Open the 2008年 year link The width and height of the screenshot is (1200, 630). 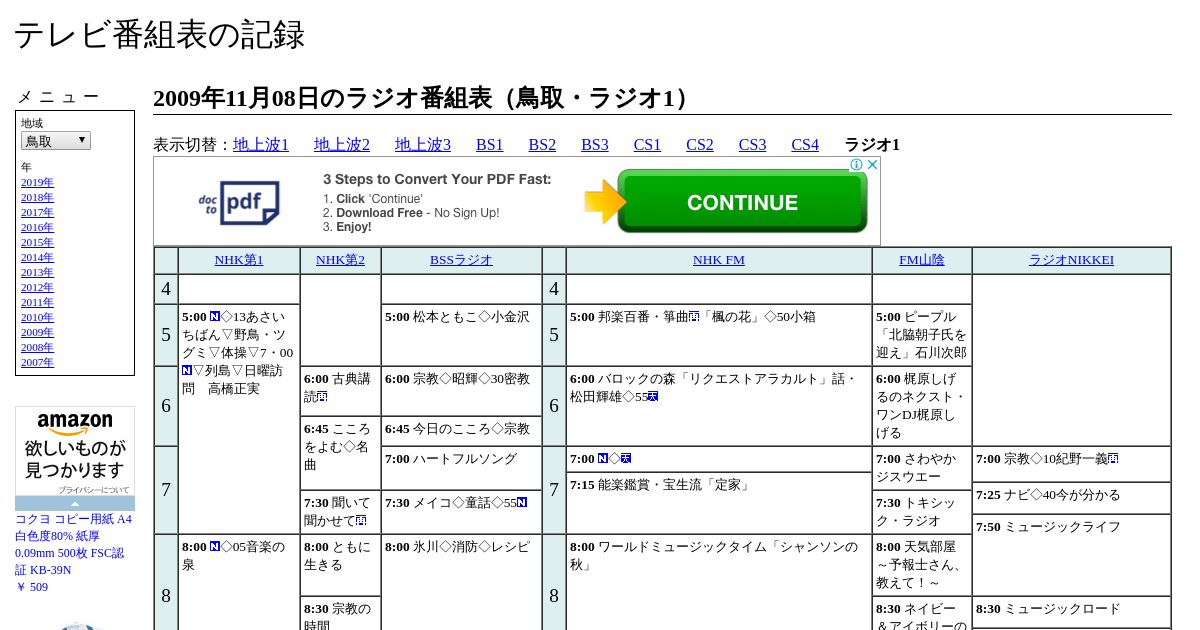point(38,347)
